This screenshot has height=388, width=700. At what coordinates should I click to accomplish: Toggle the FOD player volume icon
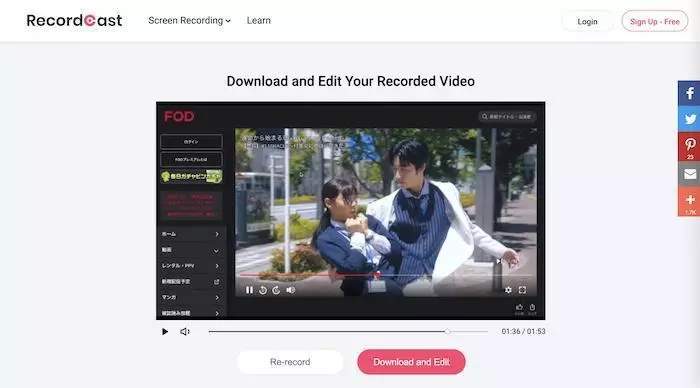pyautogui.click(x=291, y=290)
